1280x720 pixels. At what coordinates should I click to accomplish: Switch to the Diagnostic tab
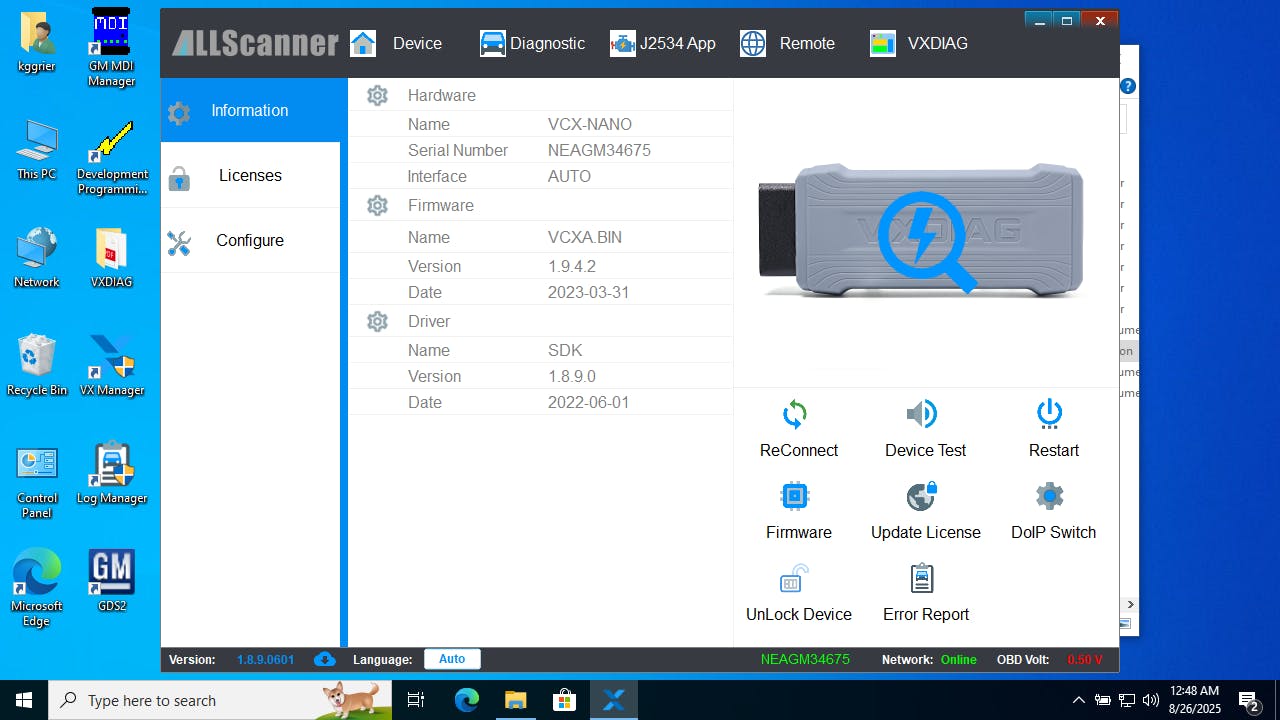[x=532, y=43]
